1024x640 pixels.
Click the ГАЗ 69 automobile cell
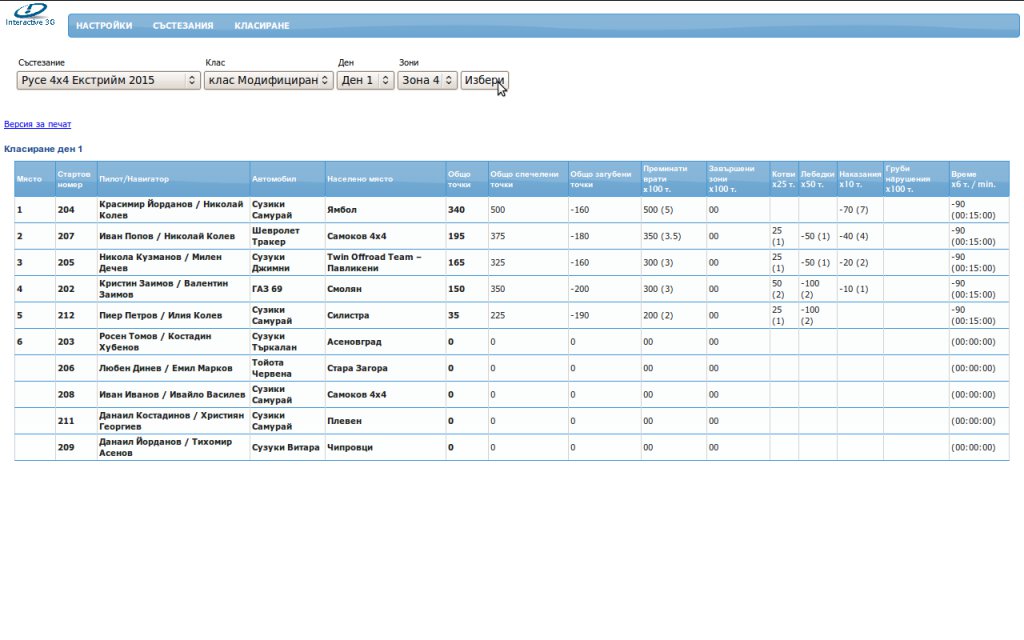(x=267, y=289)
